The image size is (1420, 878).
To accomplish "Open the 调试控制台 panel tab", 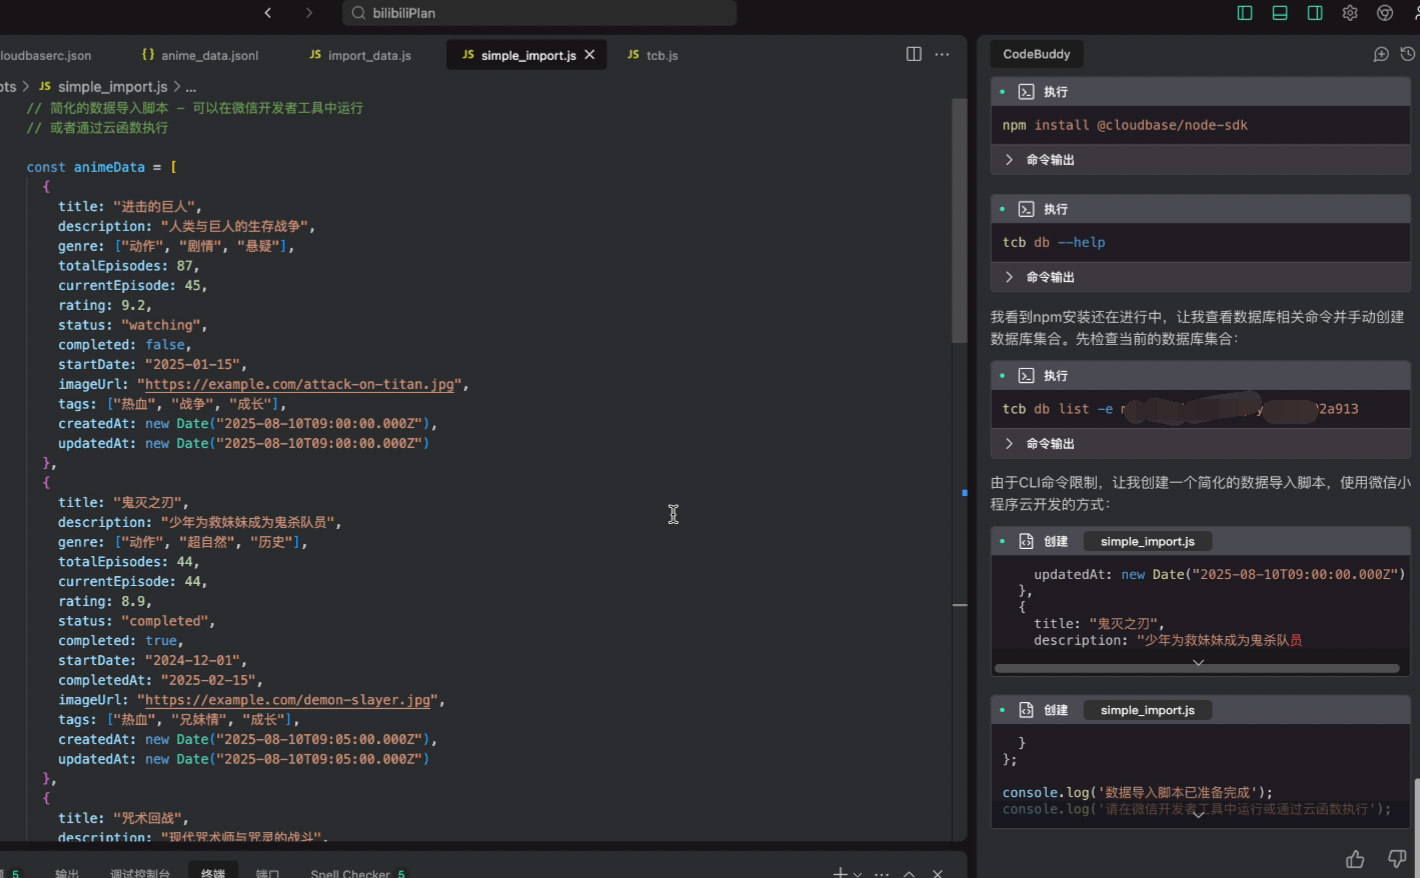I will click(140, 873).
